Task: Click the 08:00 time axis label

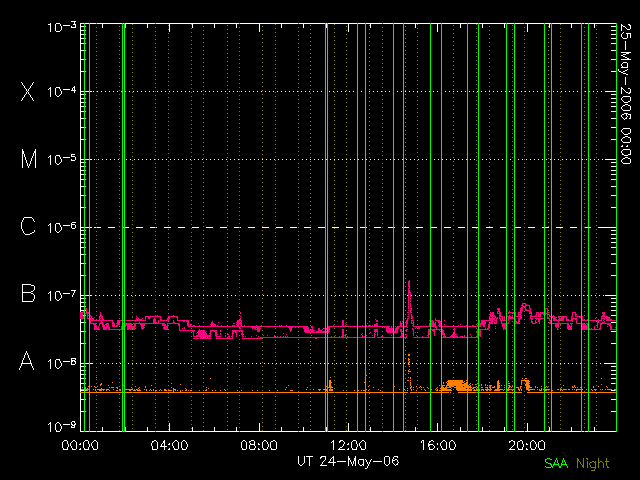Action: [x=259, y=445]
